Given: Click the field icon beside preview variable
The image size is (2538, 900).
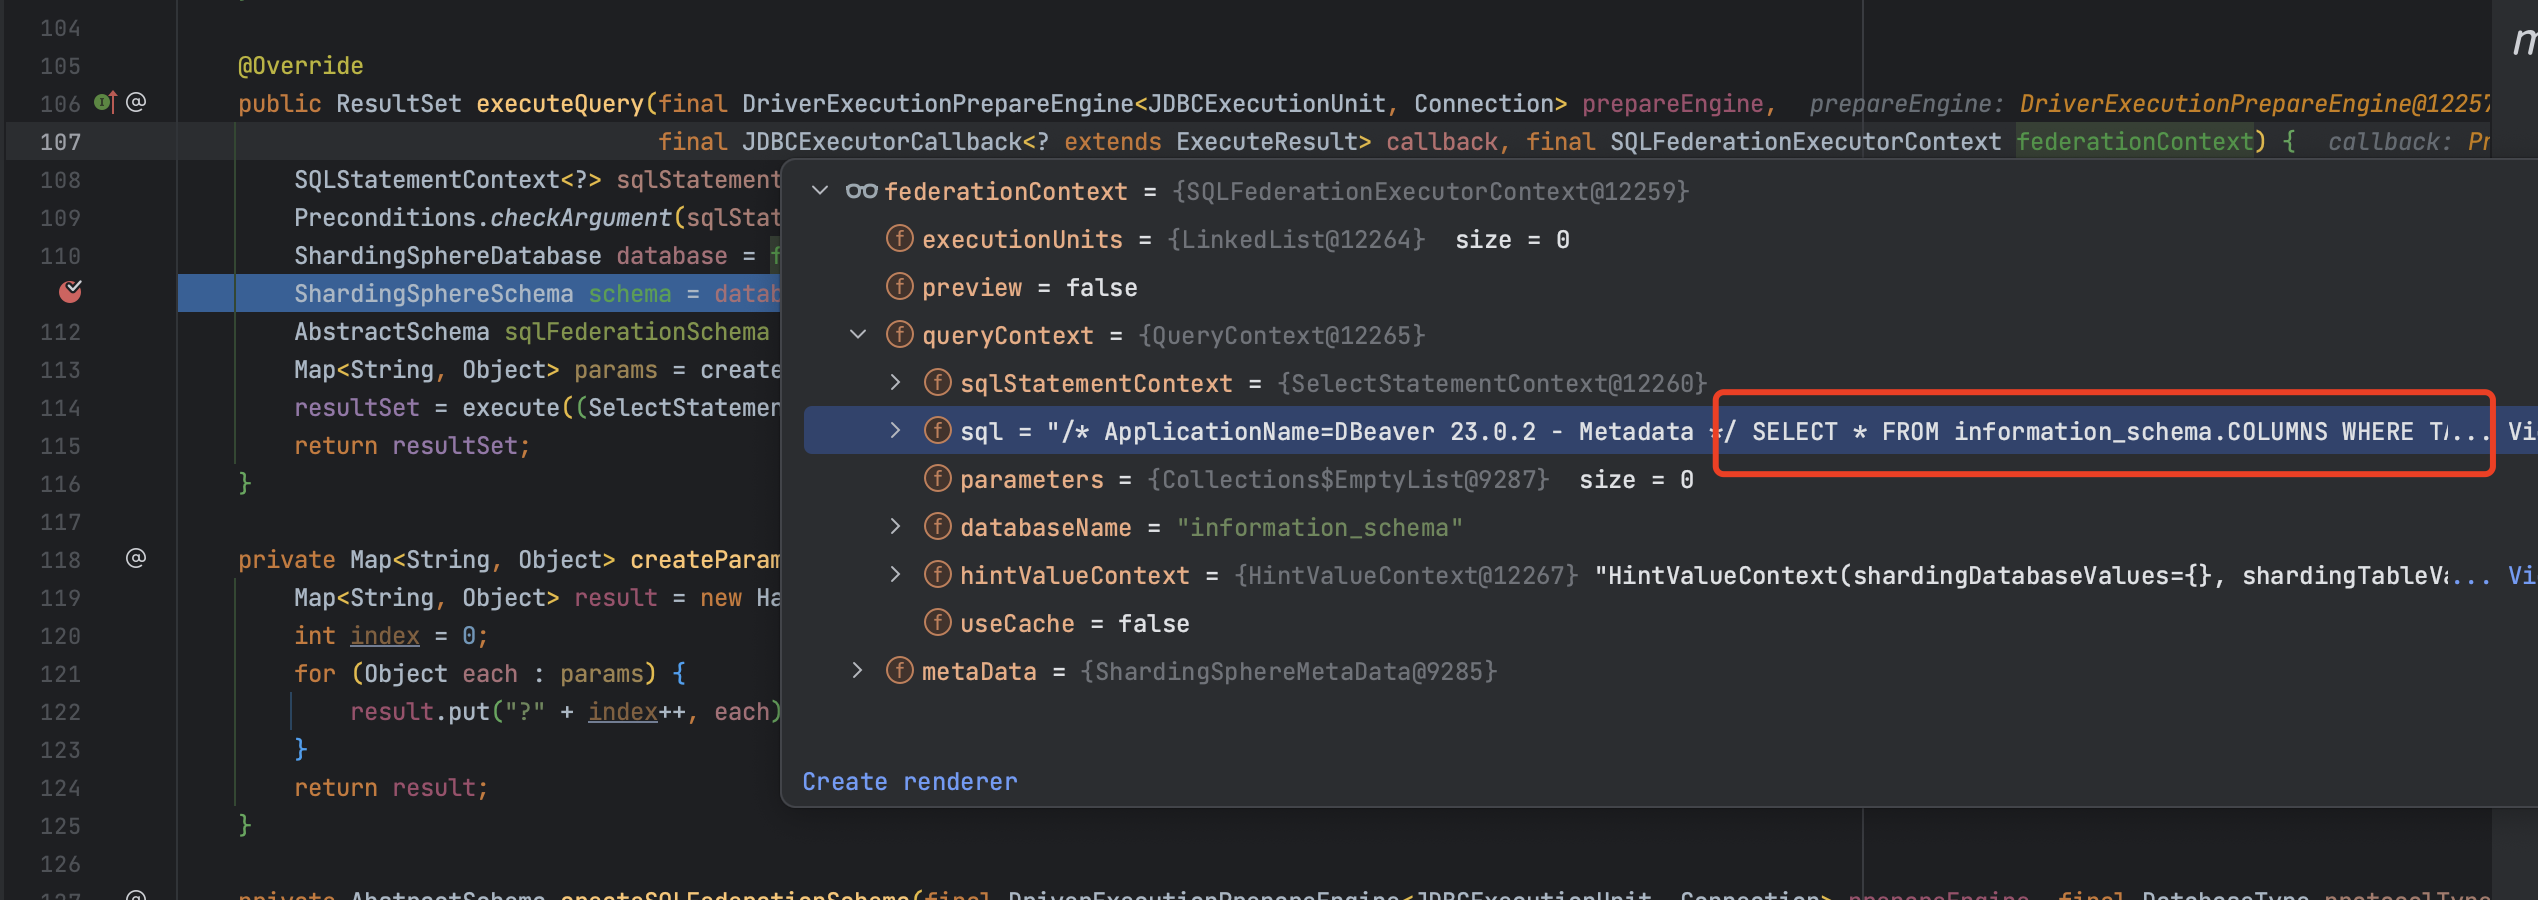Looking at the screenshot, I should click(898, 287).
